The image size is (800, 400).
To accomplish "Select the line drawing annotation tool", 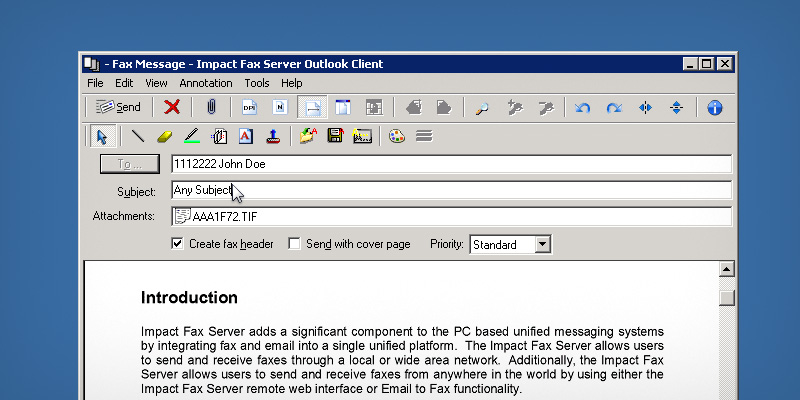I will (x=138, y=136).
